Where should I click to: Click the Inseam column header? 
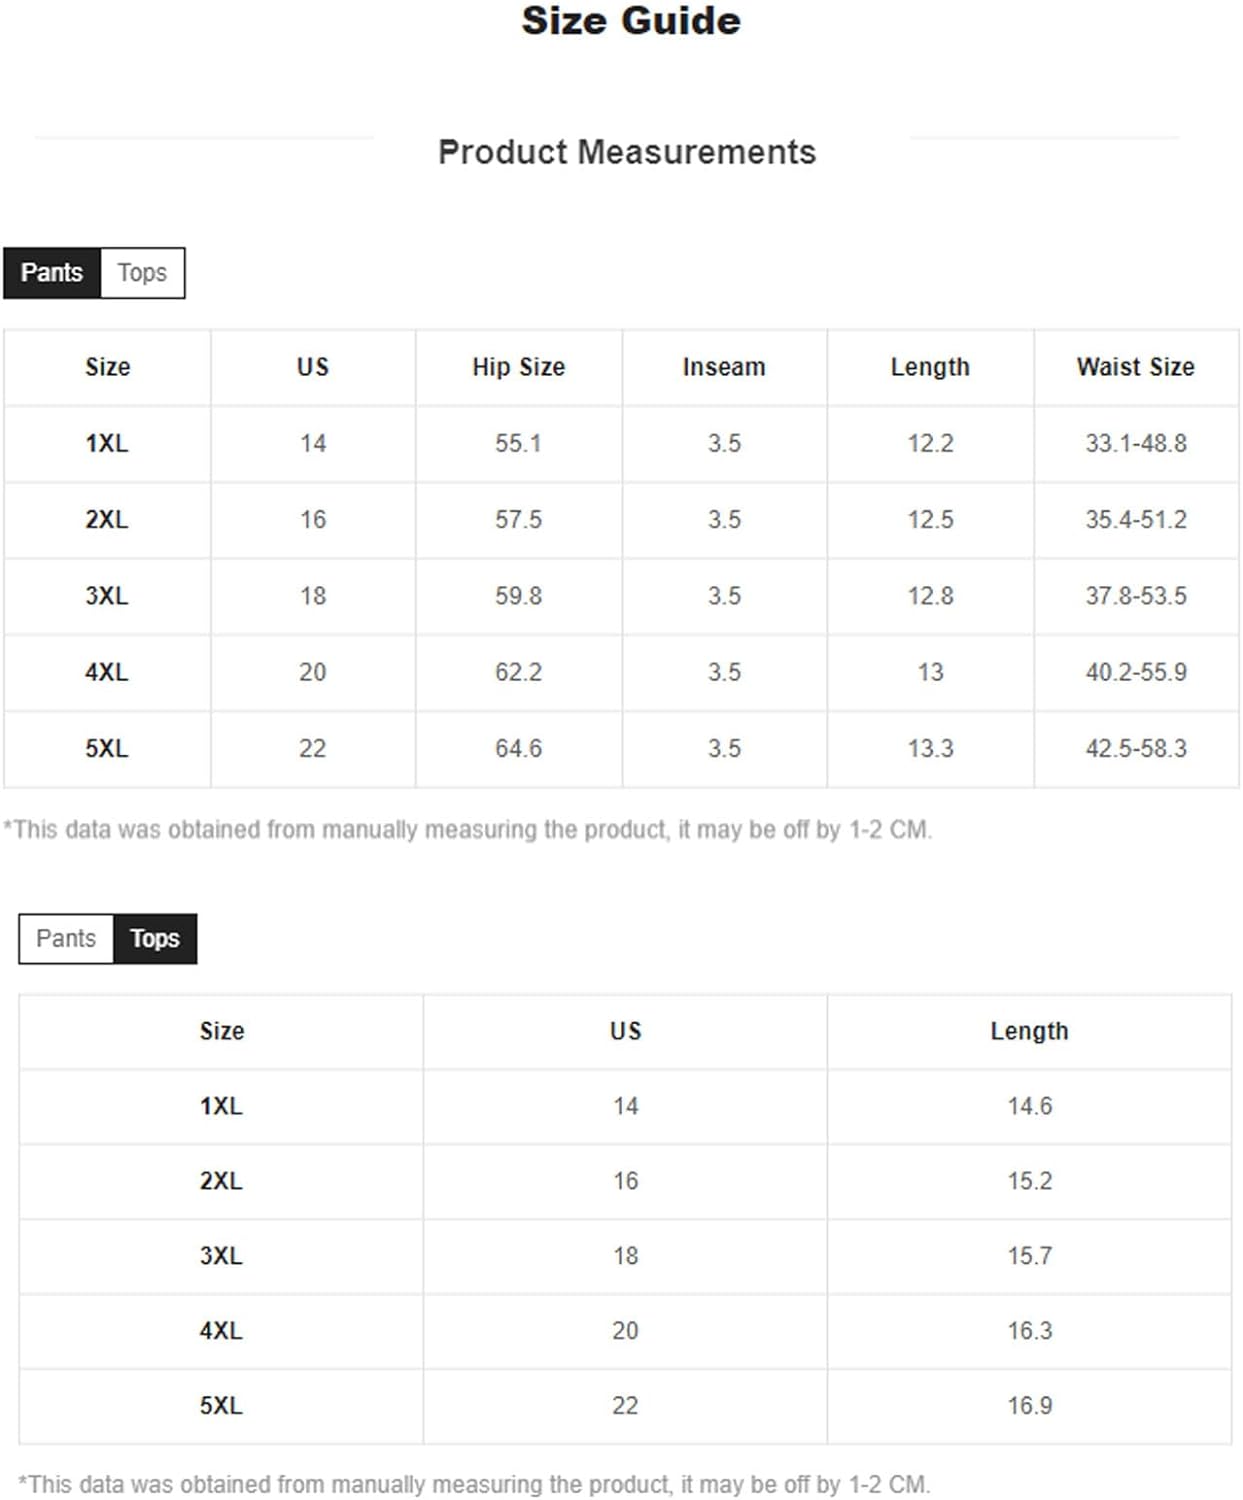pyautogui.click(x=724, y=367)
